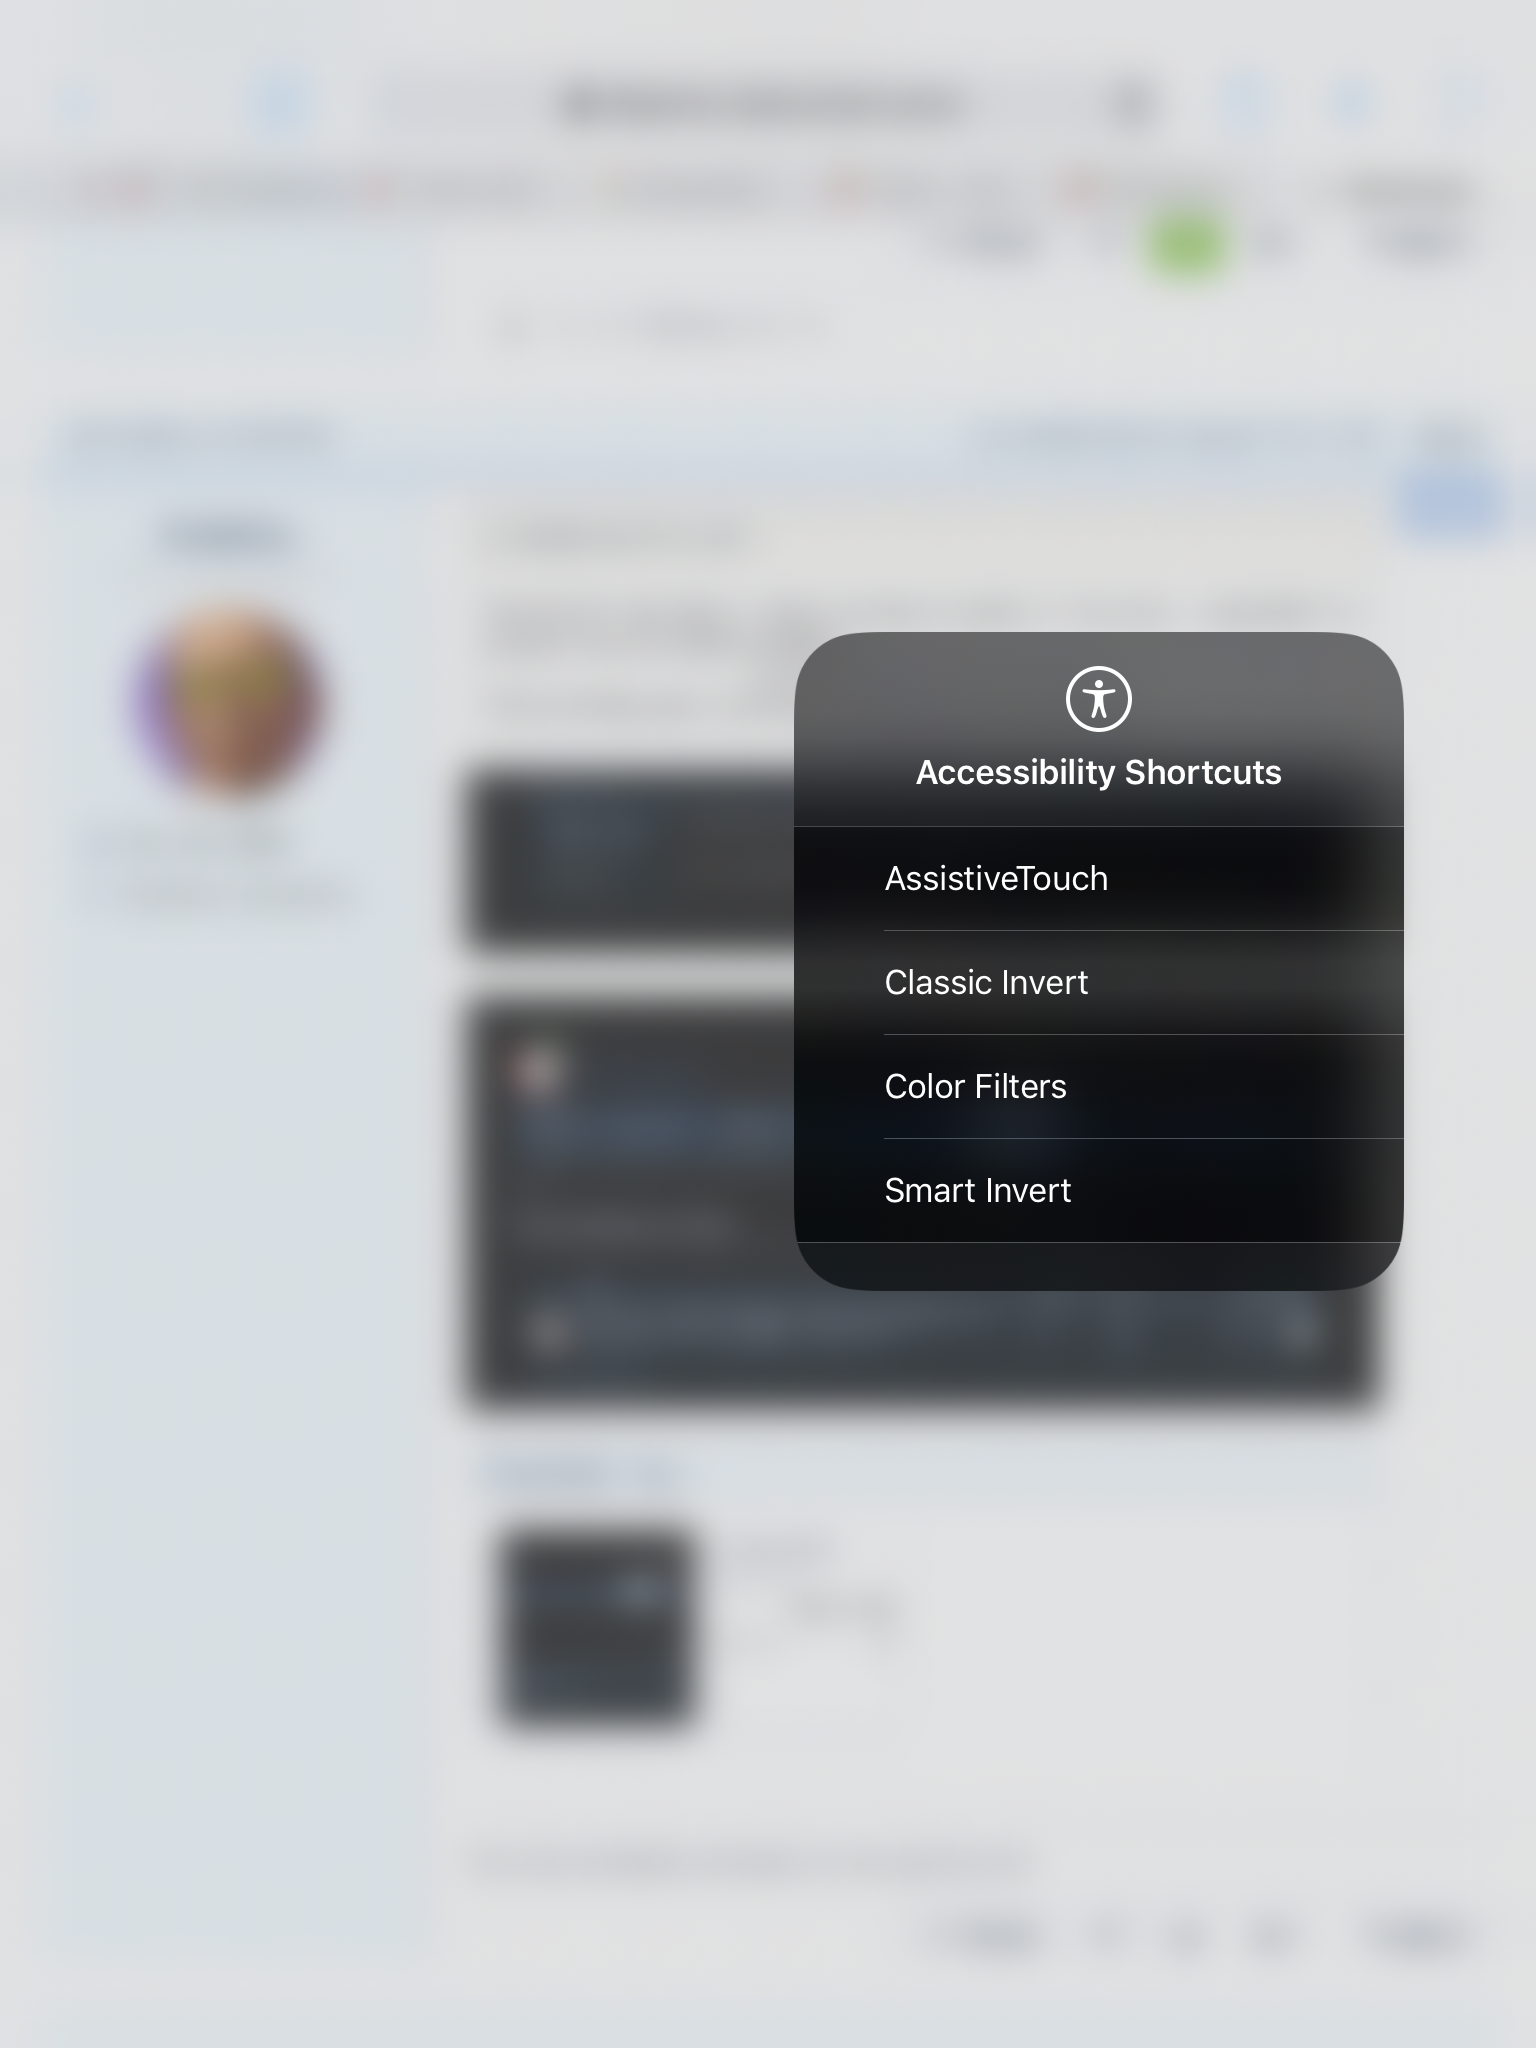1536x2048 pixels.
Task: Enable the Color Filters shortcut
Action: pyautogui.click(x=1098, y=1087)
